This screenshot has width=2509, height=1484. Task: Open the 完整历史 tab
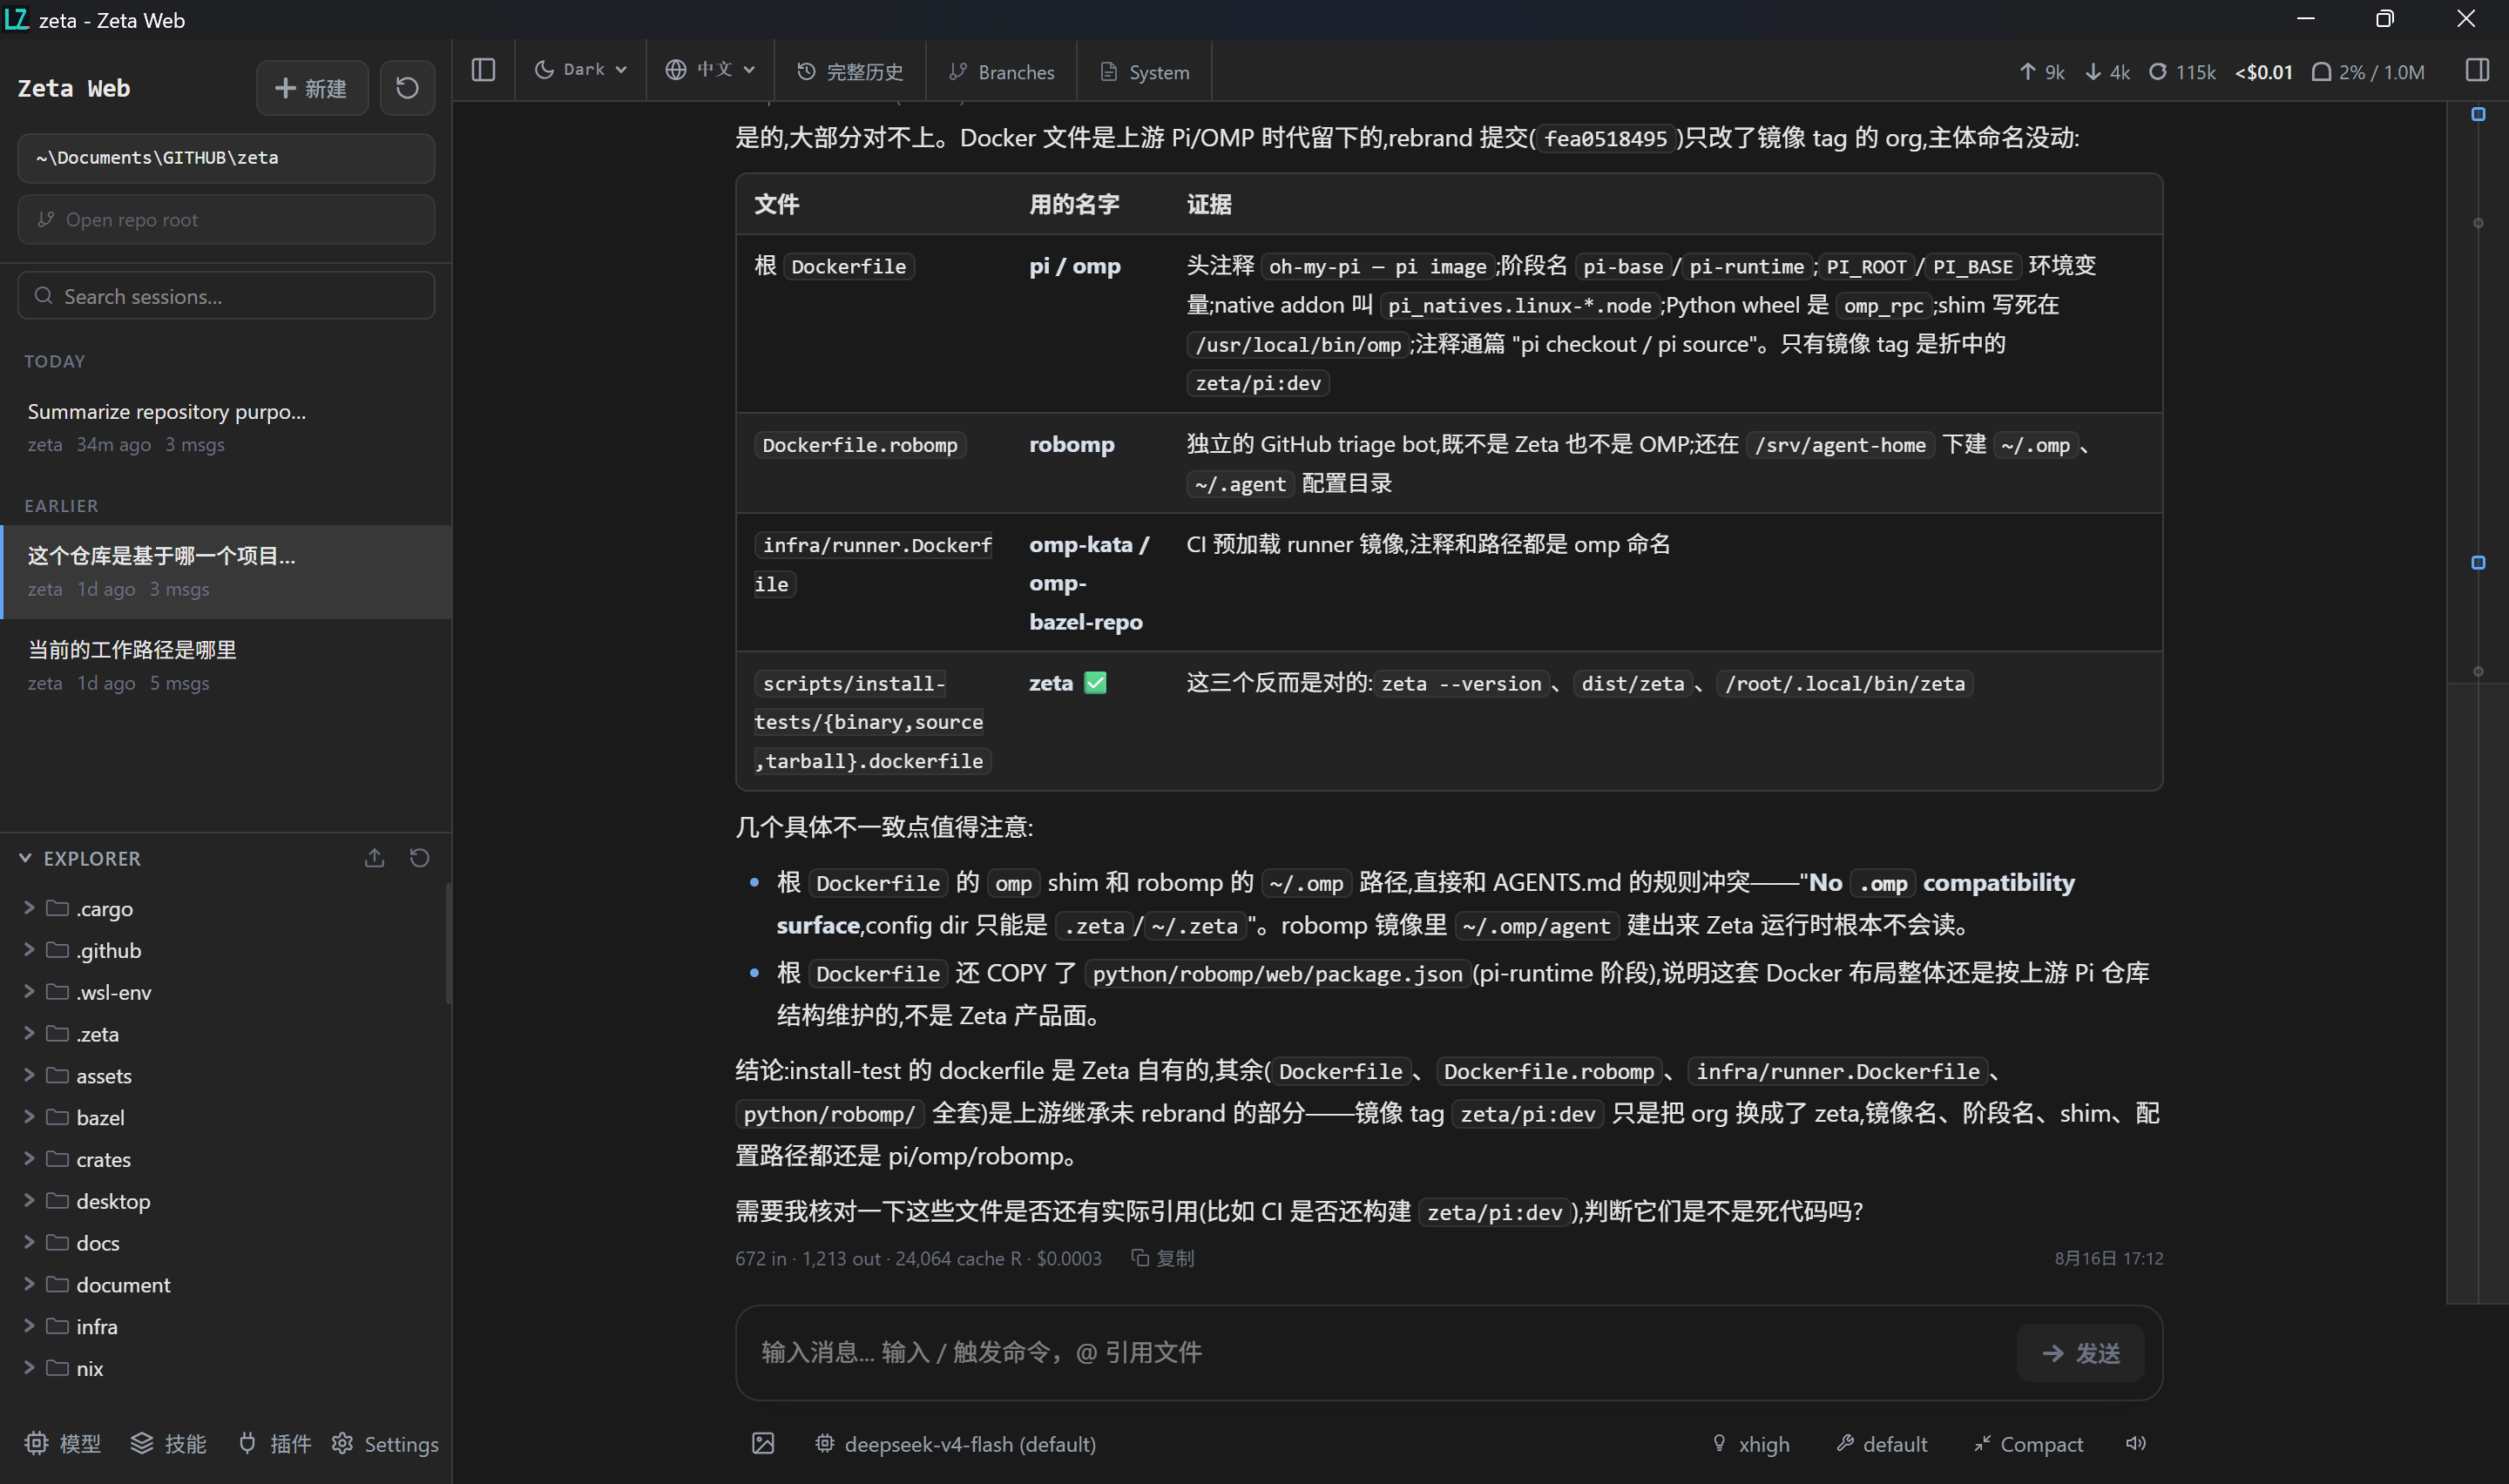coord(850,72)
